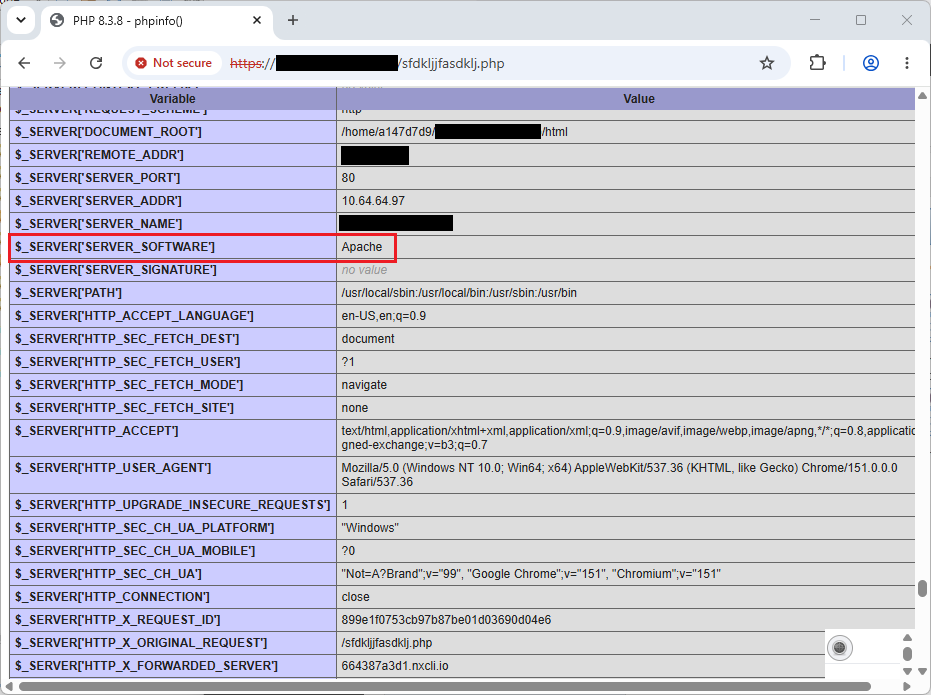Click the $_SERVER['HTTP_ACCEPT'] cell
The width and height of the screenshot is (931, 695).
pyautogui.click(x=173, y=438)
